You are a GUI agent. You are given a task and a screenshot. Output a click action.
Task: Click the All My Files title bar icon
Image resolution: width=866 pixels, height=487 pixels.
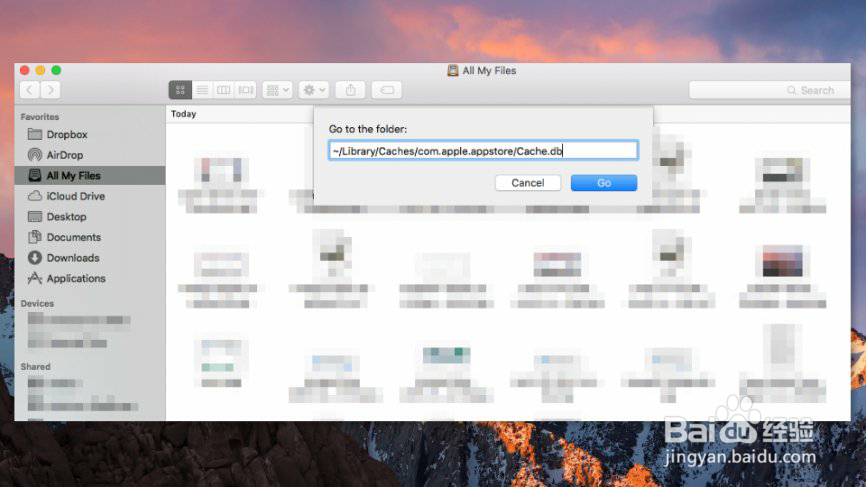tap(453, 71)
